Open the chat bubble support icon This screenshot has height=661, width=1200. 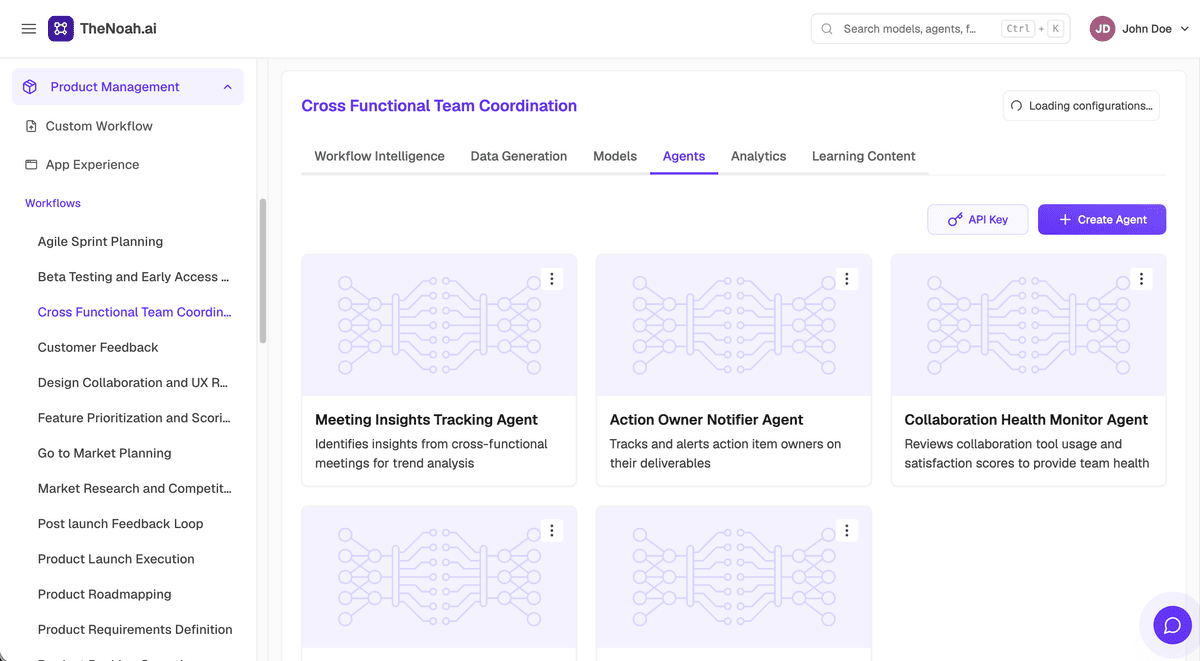pyautogui.click(x=1172, y=626)
